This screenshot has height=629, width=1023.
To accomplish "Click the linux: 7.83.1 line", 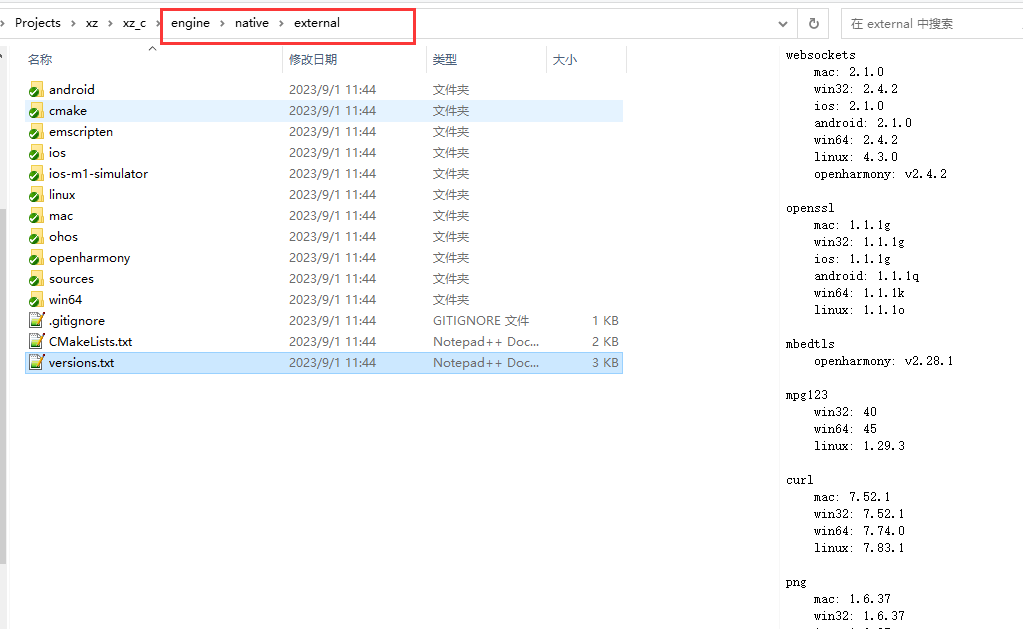I will tap(859, 548).
